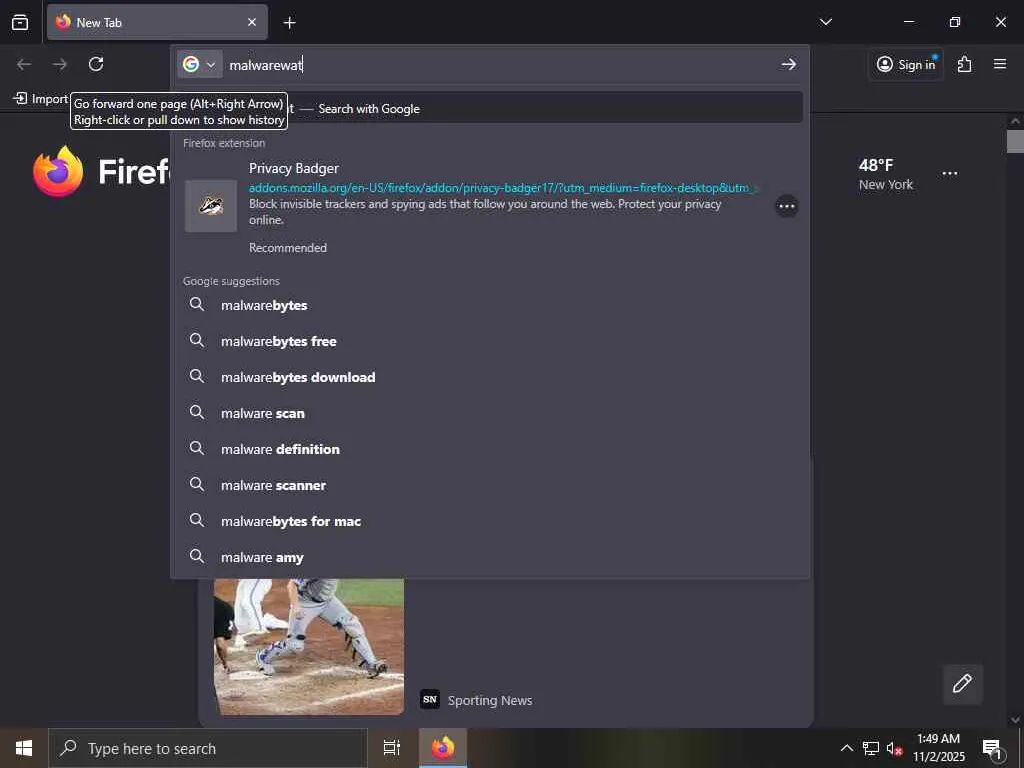Click the Privacy Badger addons.mozilla.org URL

pyautogui.click(x=502, y=188)
